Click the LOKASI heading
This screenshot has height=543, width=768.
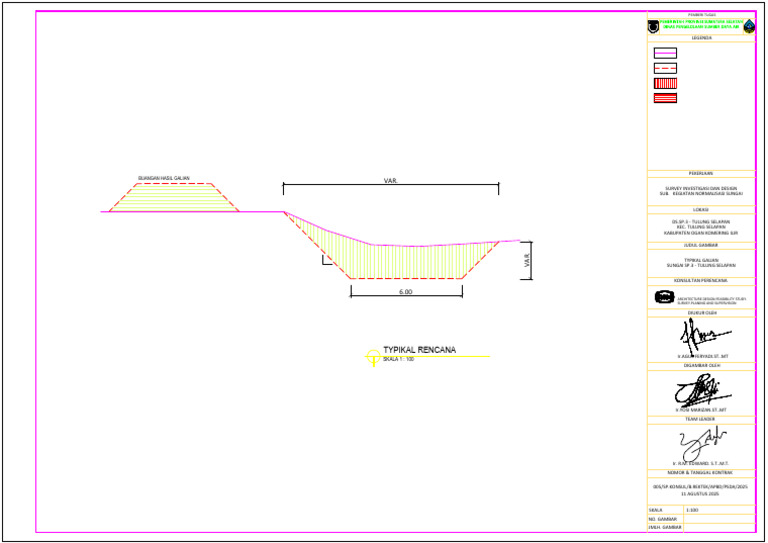coord(701,210)
